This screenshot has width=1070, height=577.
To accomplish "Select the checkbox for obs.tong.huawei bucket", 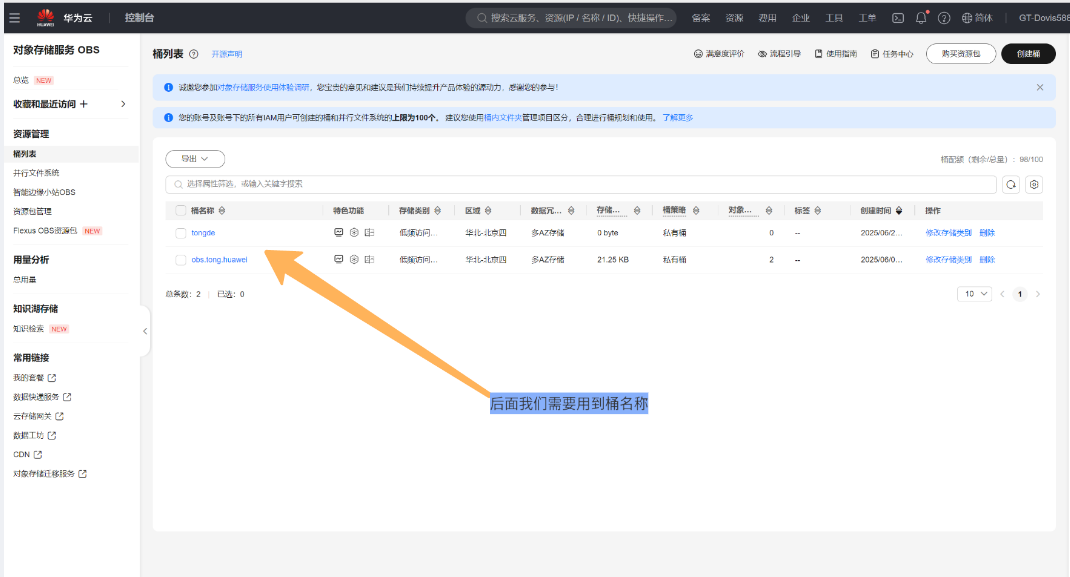I will click(181, 260).
